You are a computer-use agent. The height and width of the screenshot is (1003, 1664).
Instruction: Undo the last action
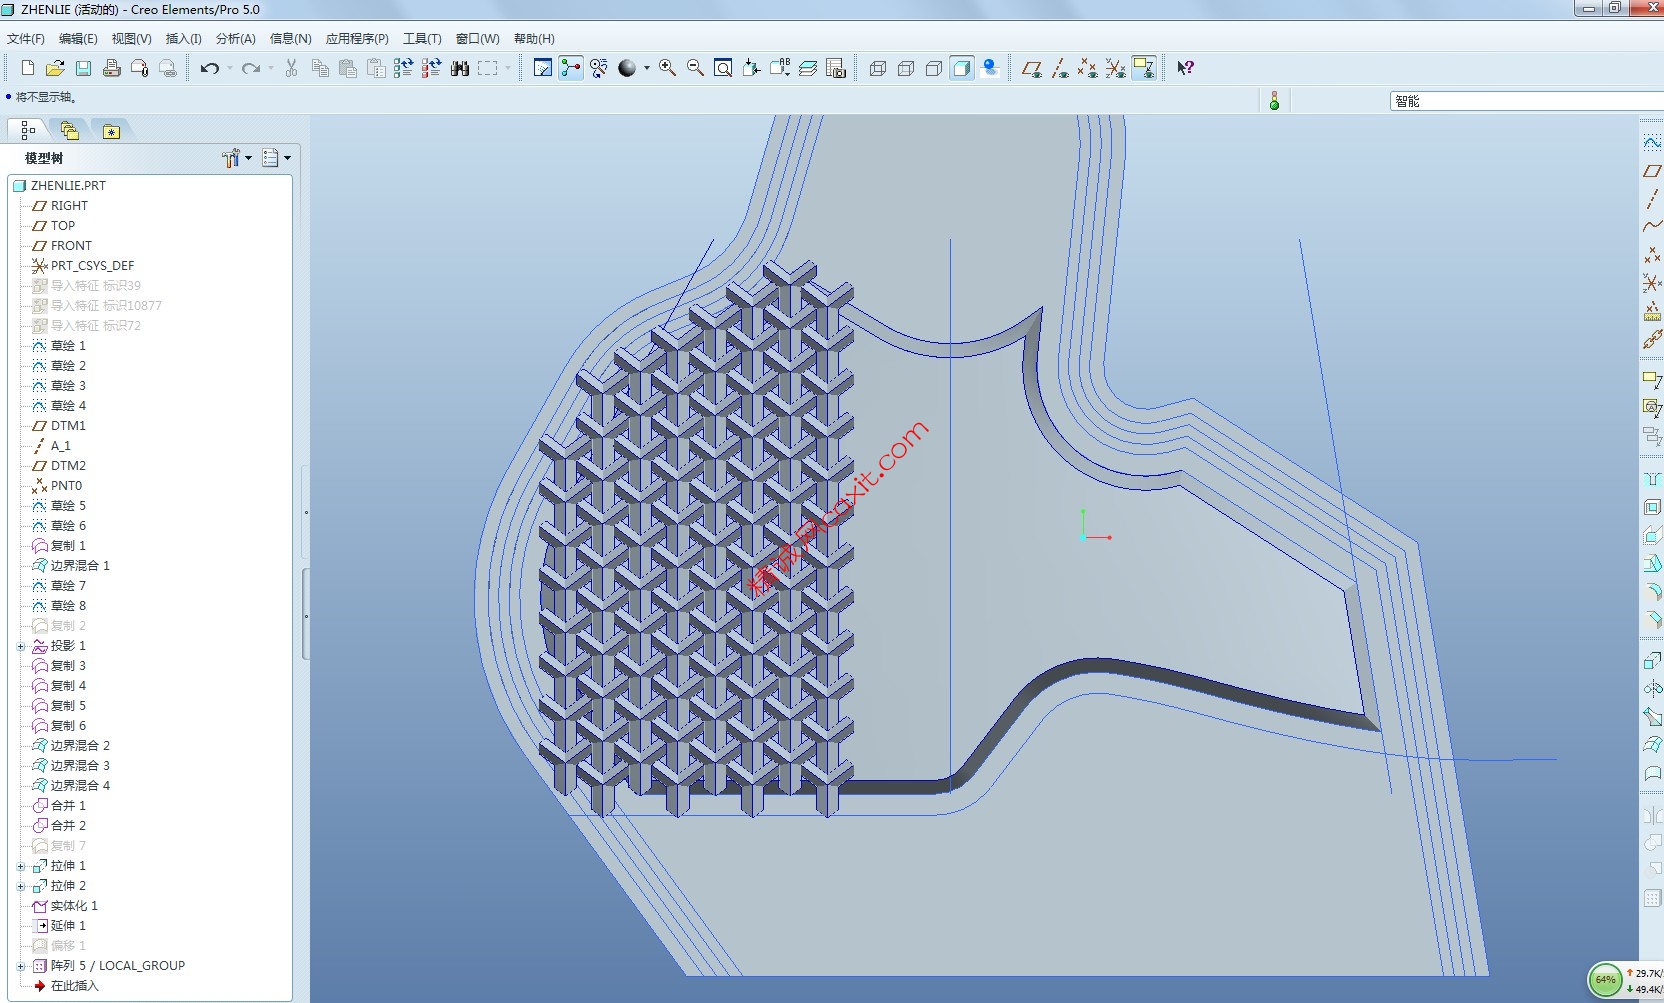[209, 68]
